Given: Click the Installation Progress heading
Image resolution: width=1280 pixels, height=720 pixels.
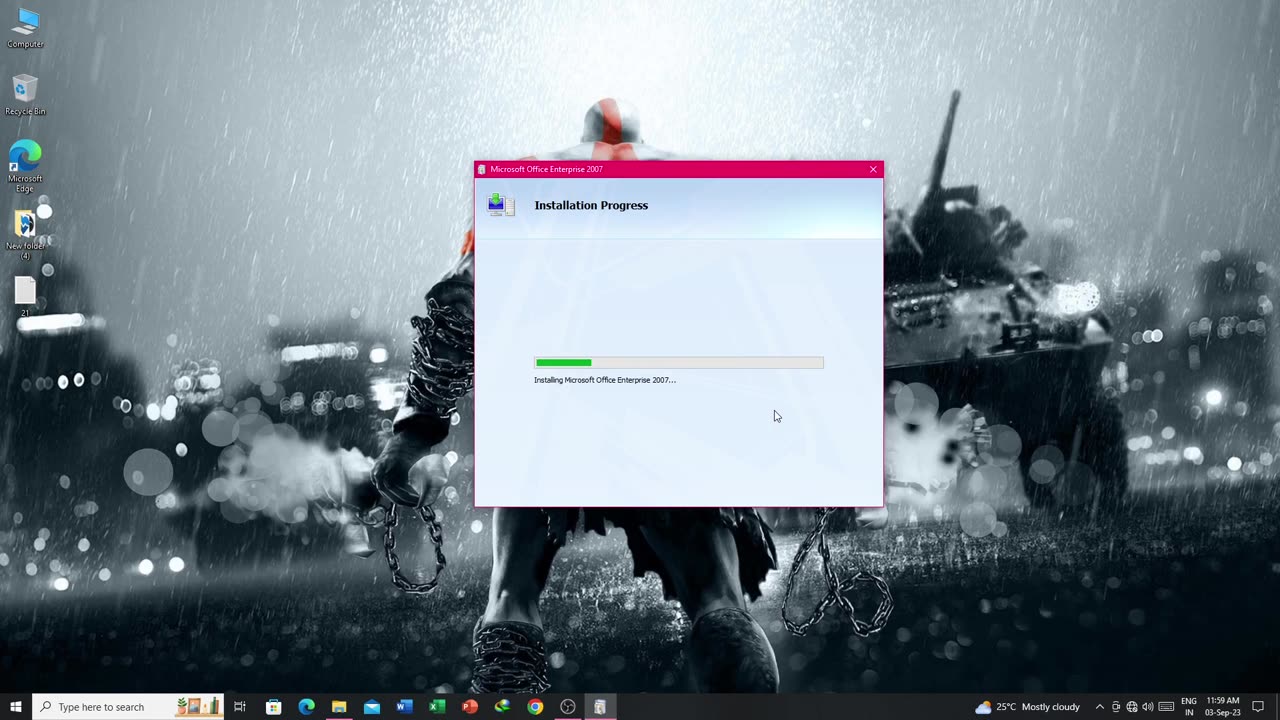Looking at the screenshot, I should click(591, 205).
